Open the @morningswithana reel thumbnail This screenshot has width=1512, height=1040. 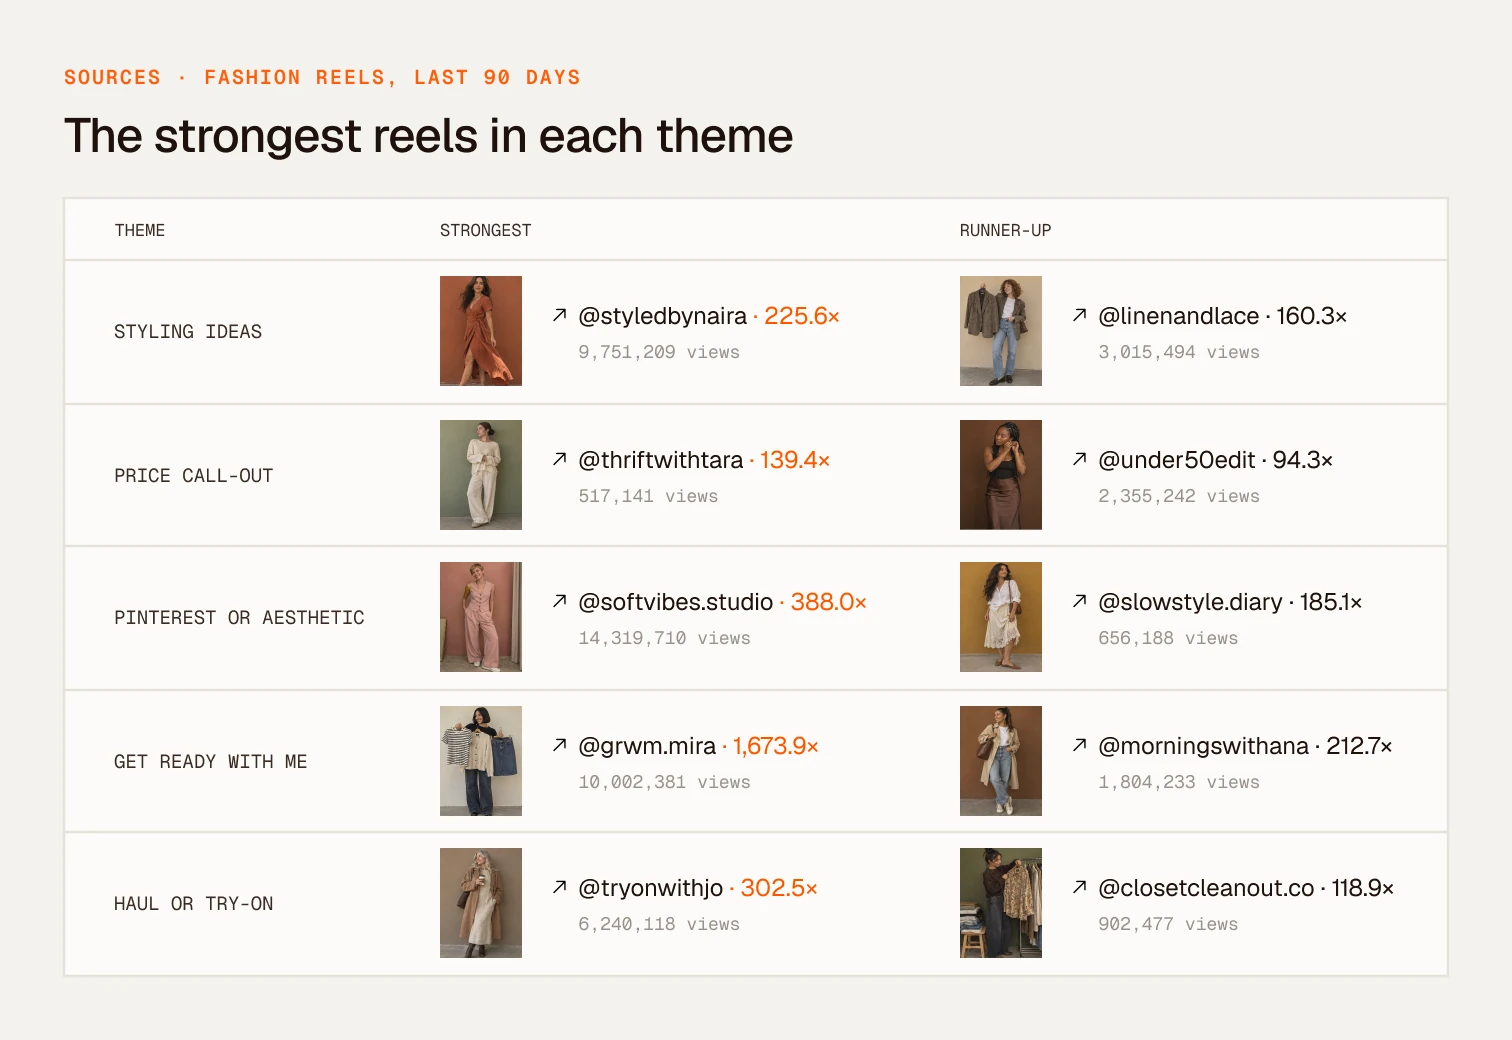[1001, 761]
